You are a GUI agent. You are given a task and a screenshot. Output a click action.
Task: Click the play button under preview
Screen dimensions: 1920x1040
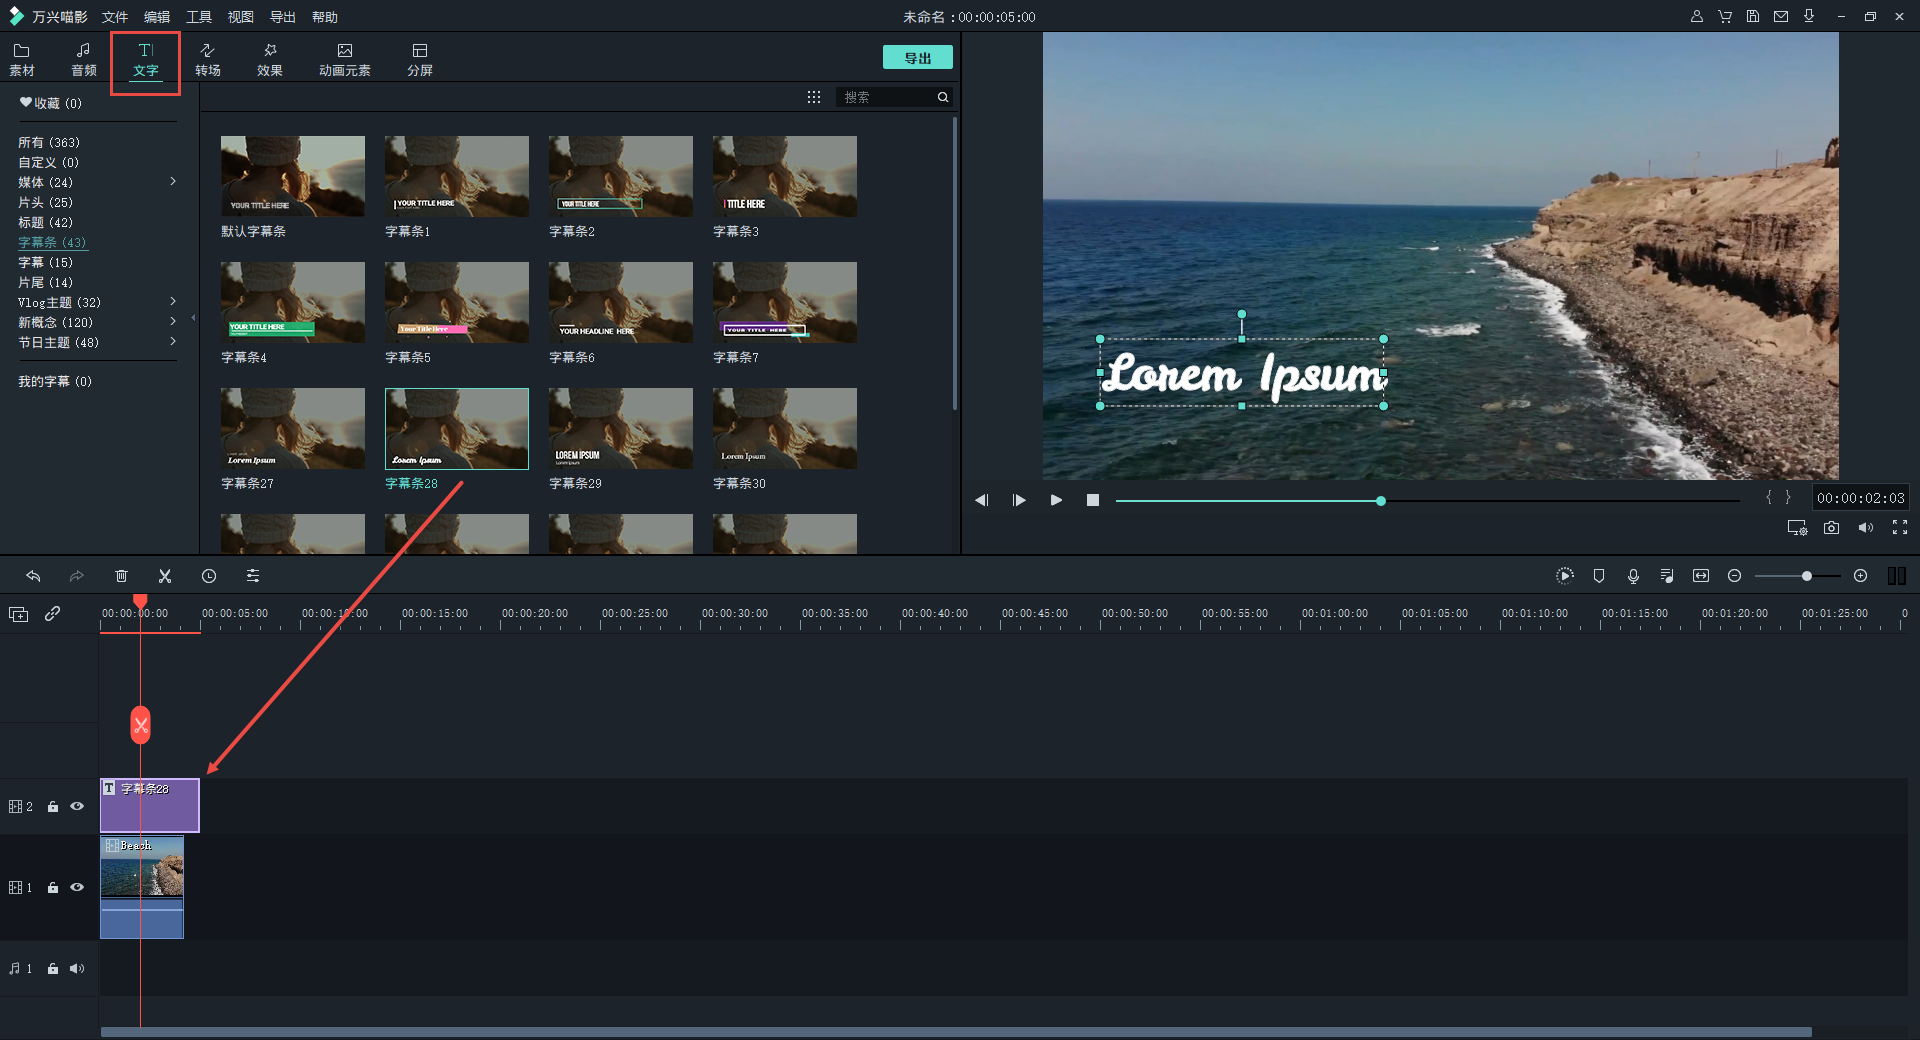pos(1056,500)
